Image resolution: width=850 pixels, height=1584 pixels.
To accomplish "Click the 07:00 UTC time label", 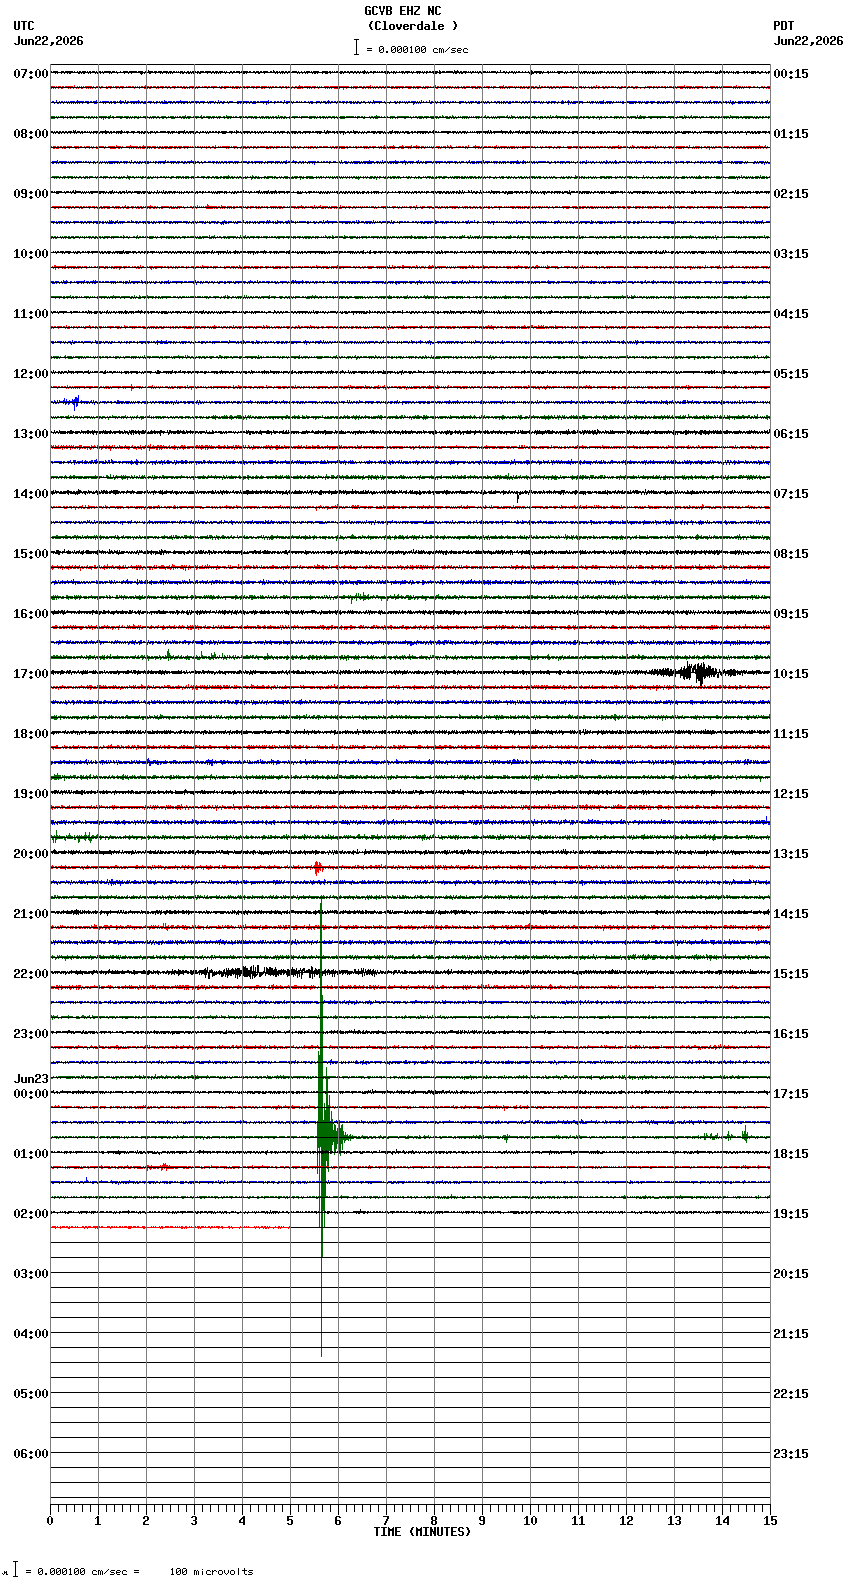I will point(31,74).
